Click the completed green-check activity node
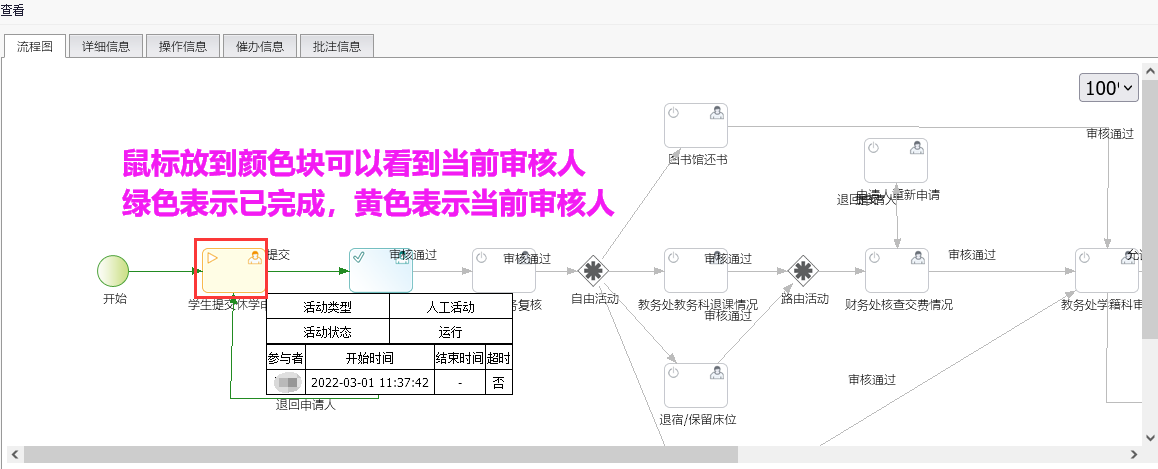The height and width of the screenshot is (469, 1158). pos(380,270)
